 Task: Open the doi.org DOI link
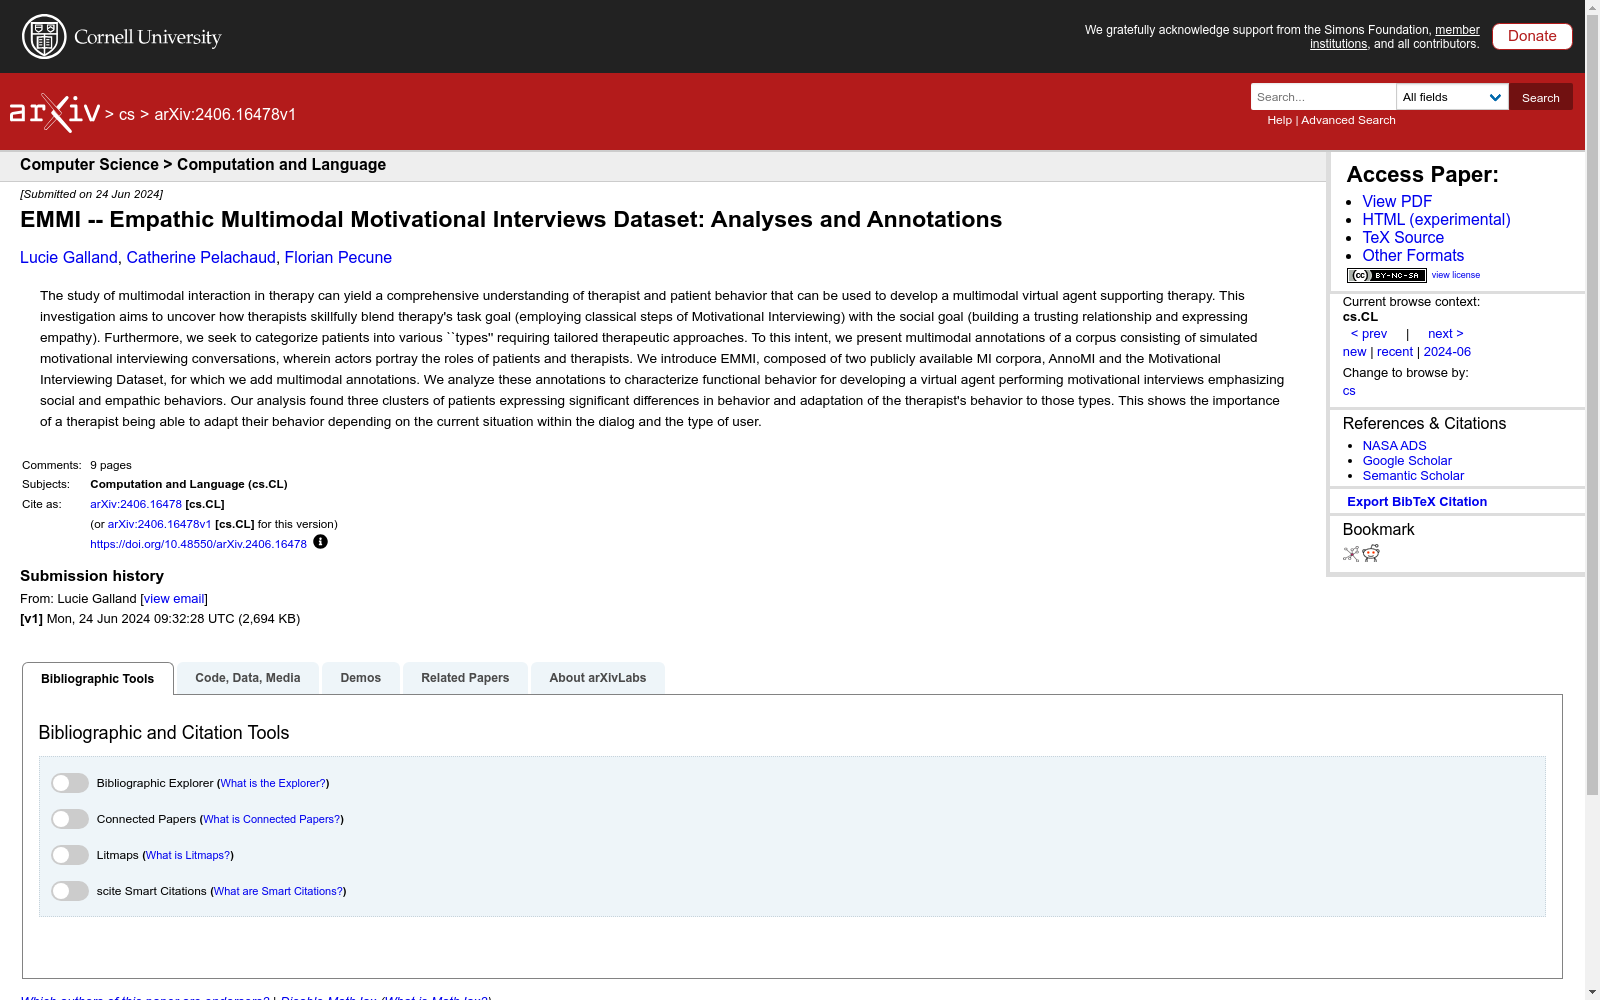[198, 544]
